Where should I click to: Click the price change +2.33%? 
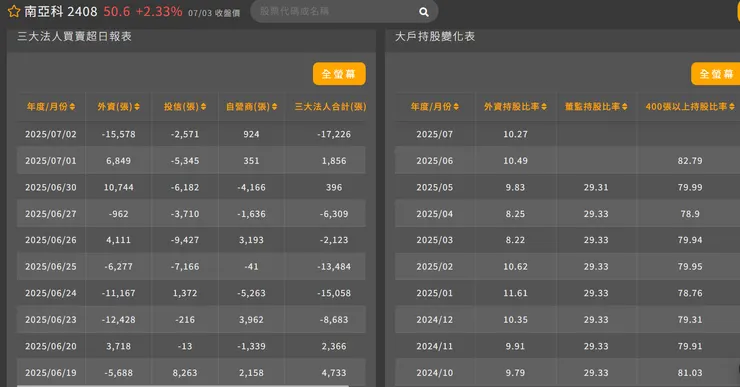pyautogui.click(x=159, y=11)
